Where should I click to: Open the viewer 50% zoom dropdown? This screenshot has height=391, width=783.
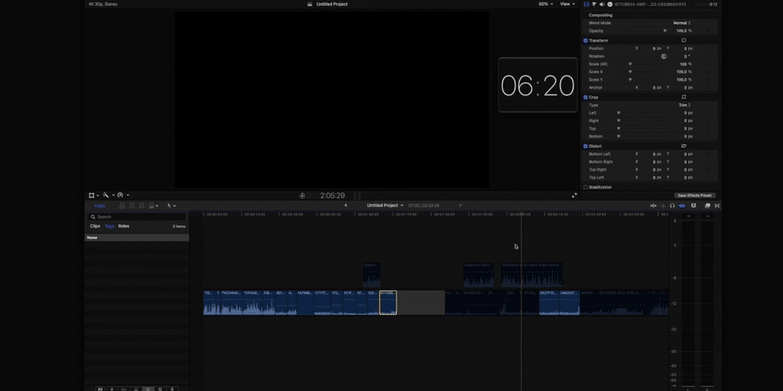[546, 4]
